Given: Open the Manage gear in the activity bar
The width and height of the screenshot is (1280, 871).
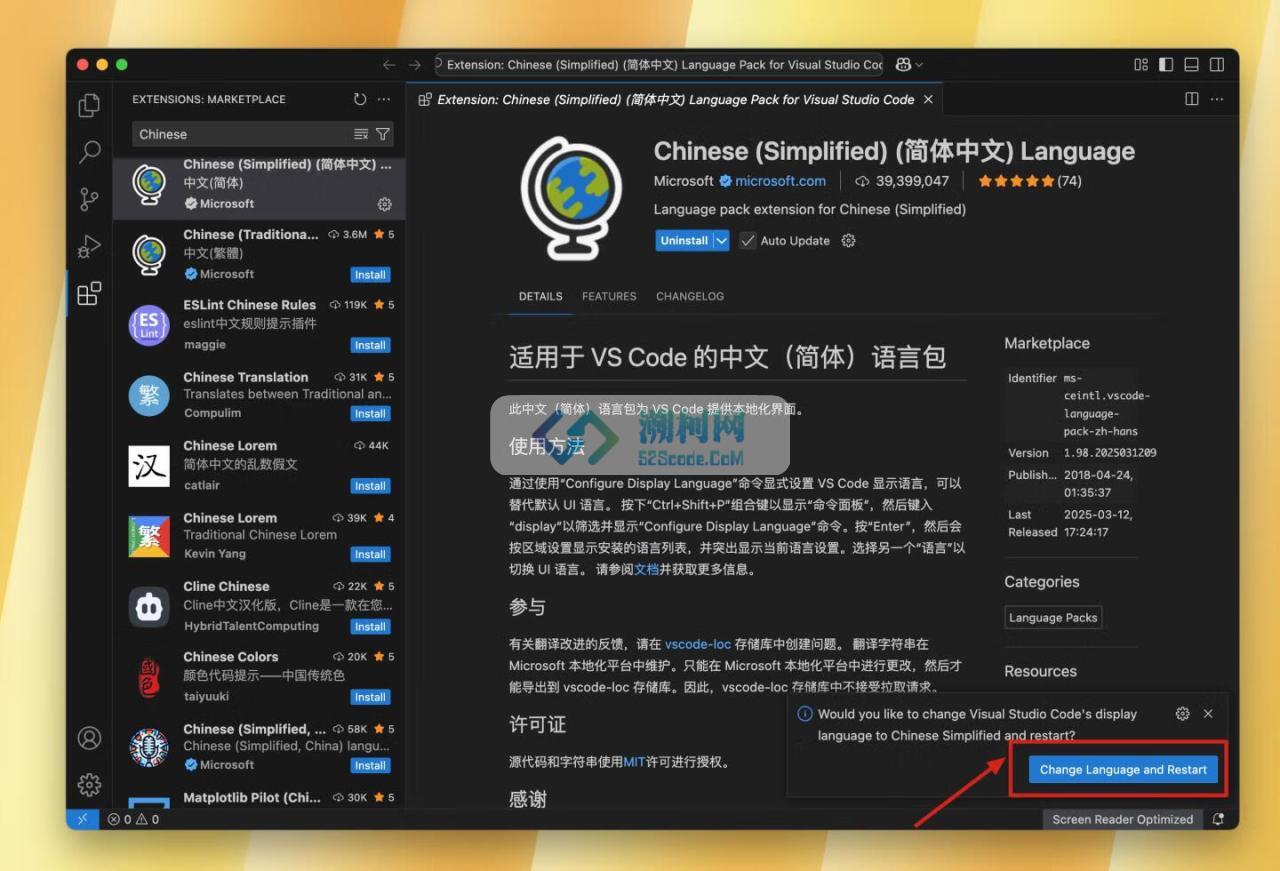Looking at the screenshot, I should pos(89,784).
